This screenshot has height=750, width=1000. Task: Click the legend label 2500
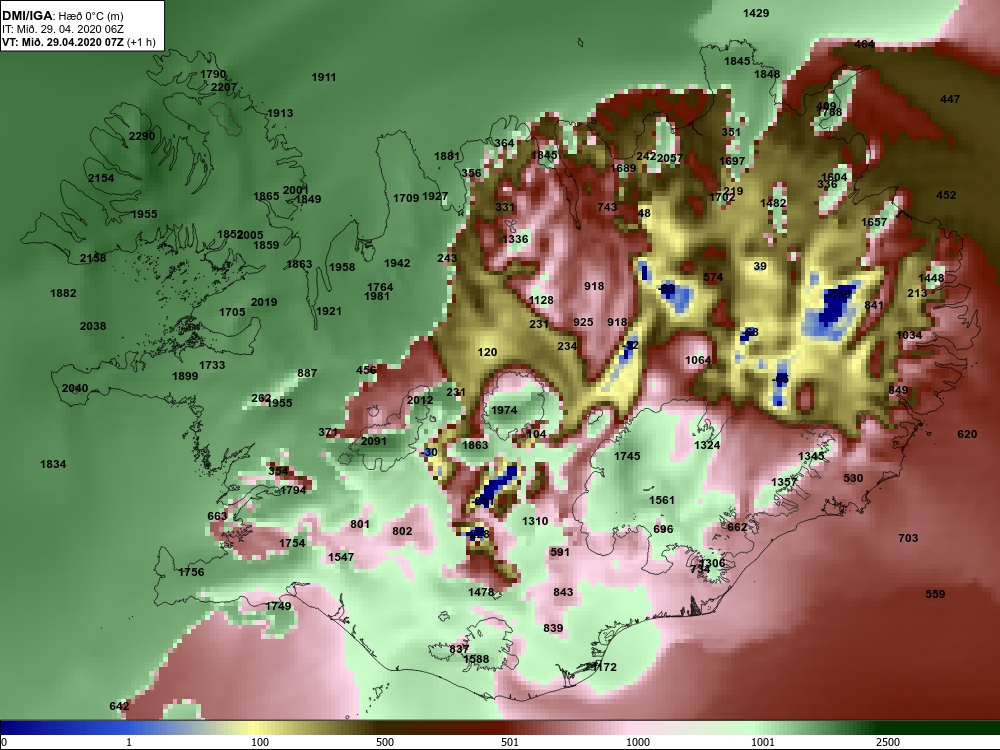coord(888,742)
